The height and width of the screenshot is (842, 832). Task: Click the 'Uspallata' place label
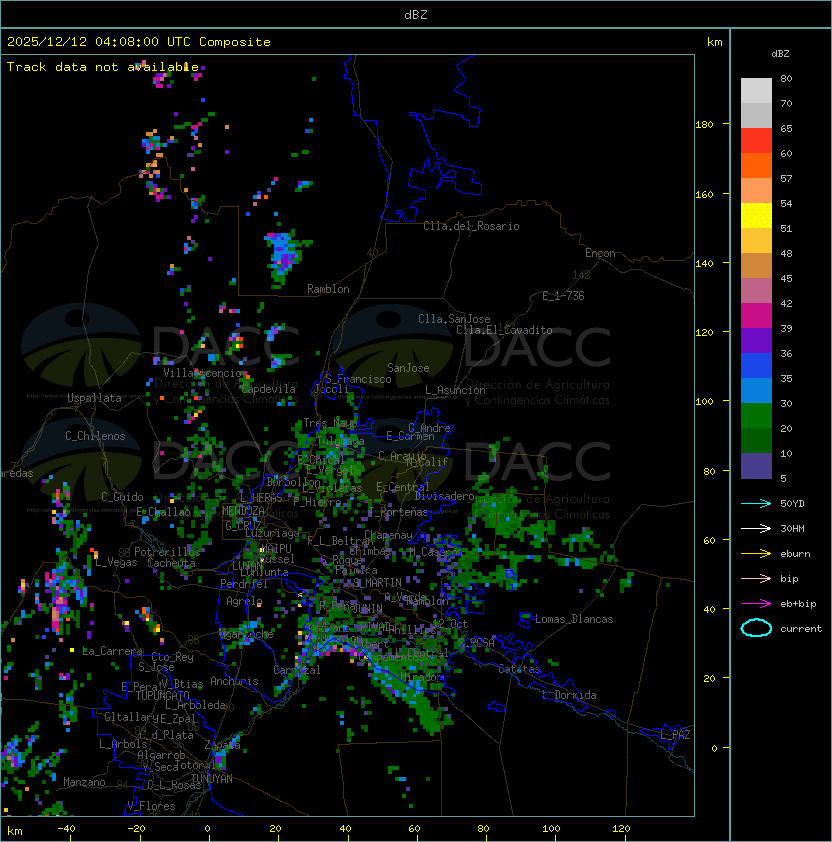click(x=94, y=398)
